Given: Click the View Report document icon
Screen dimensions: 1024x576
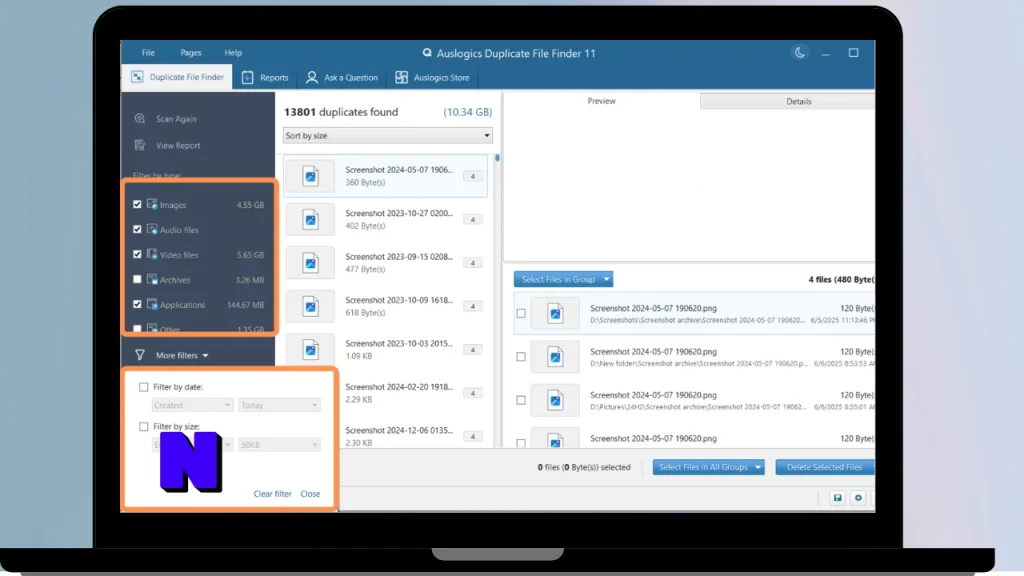Looking at the screenshot, I should pyautogui.click(x=140, y=145).
